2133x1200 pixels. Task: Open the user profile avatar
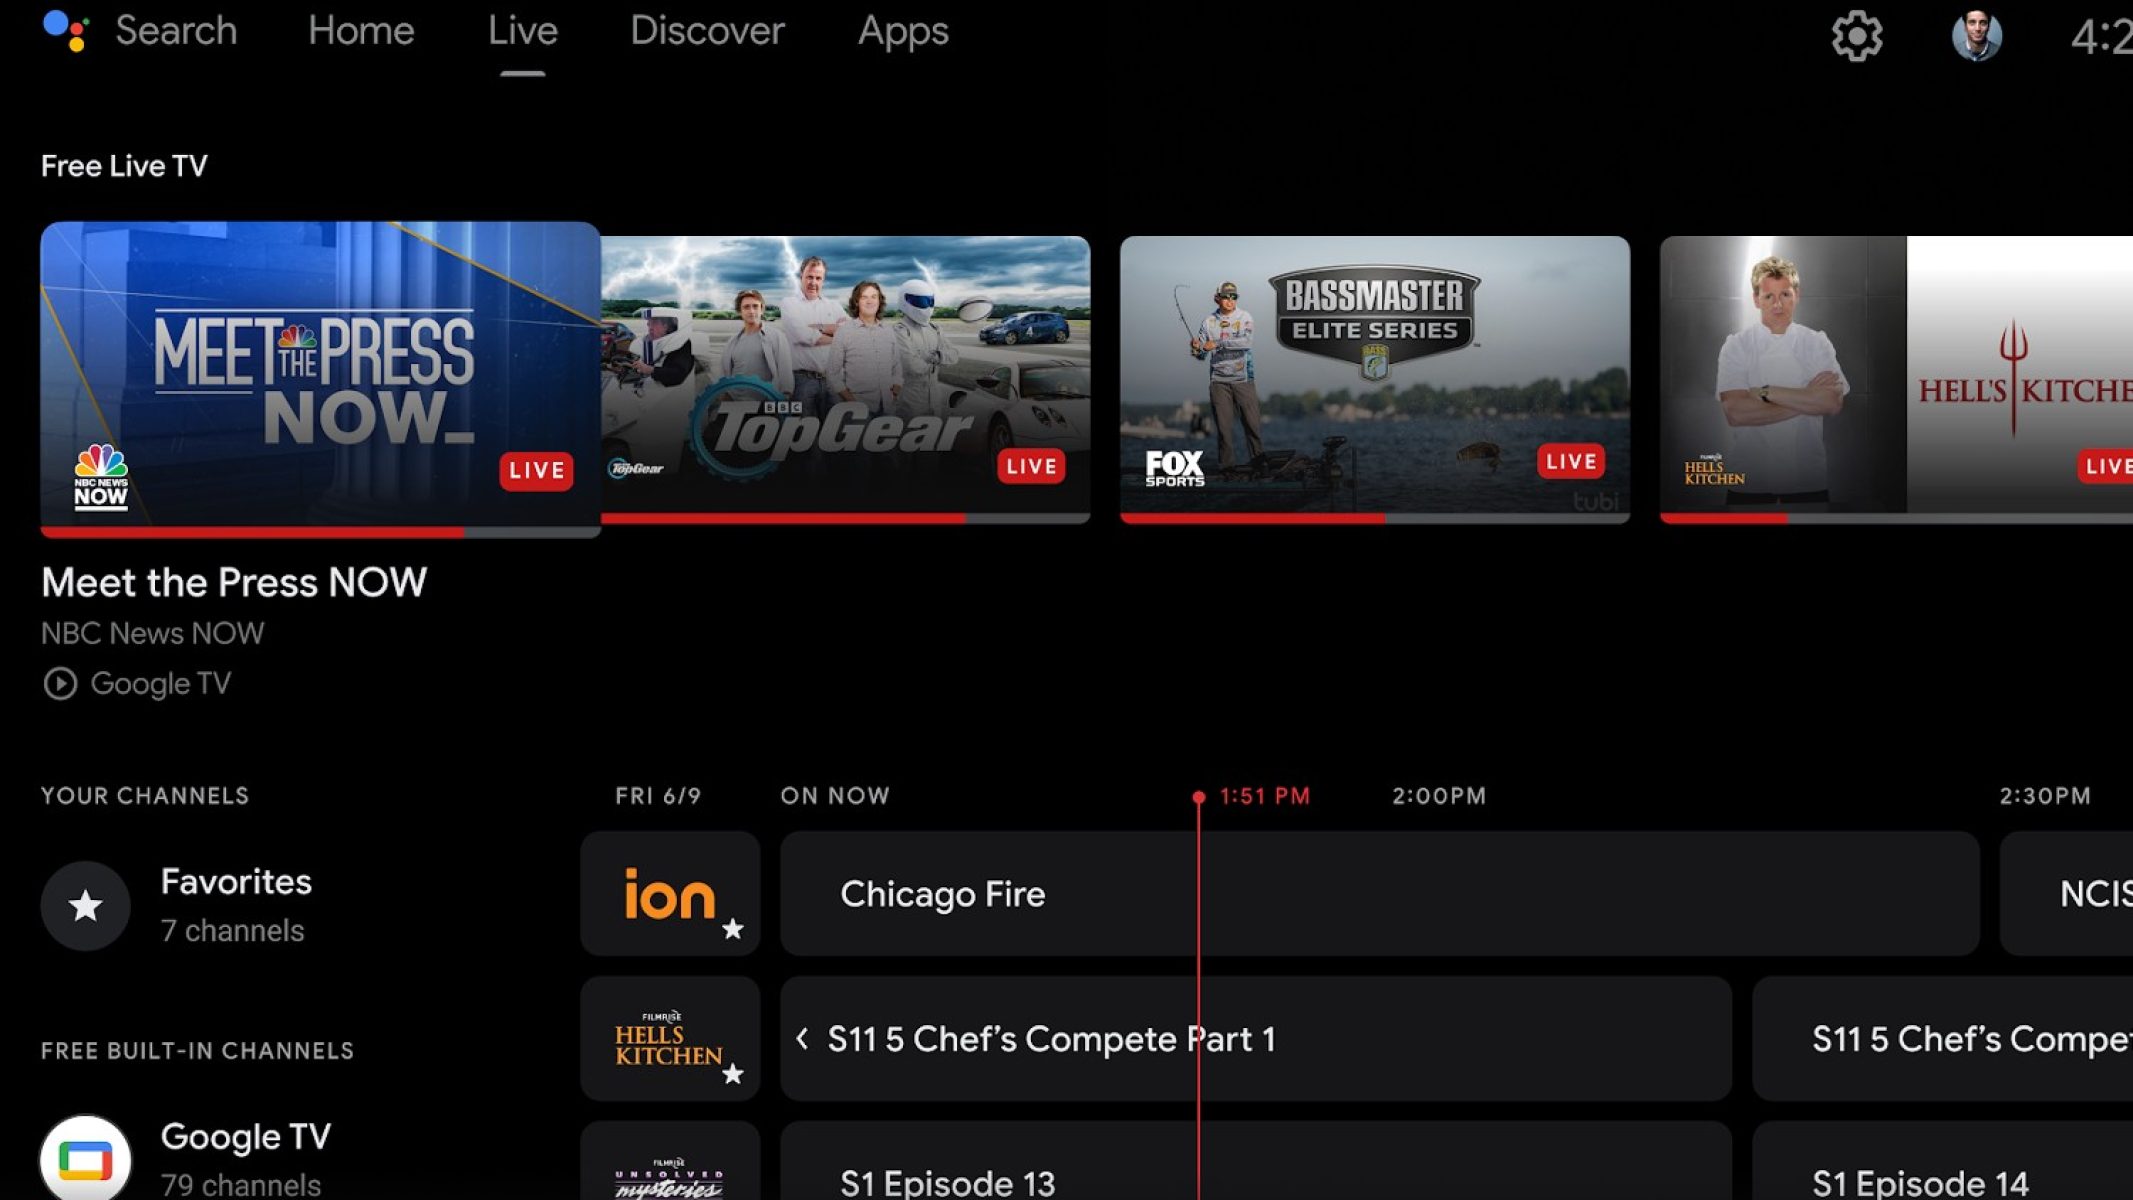tap(1976, 36)
